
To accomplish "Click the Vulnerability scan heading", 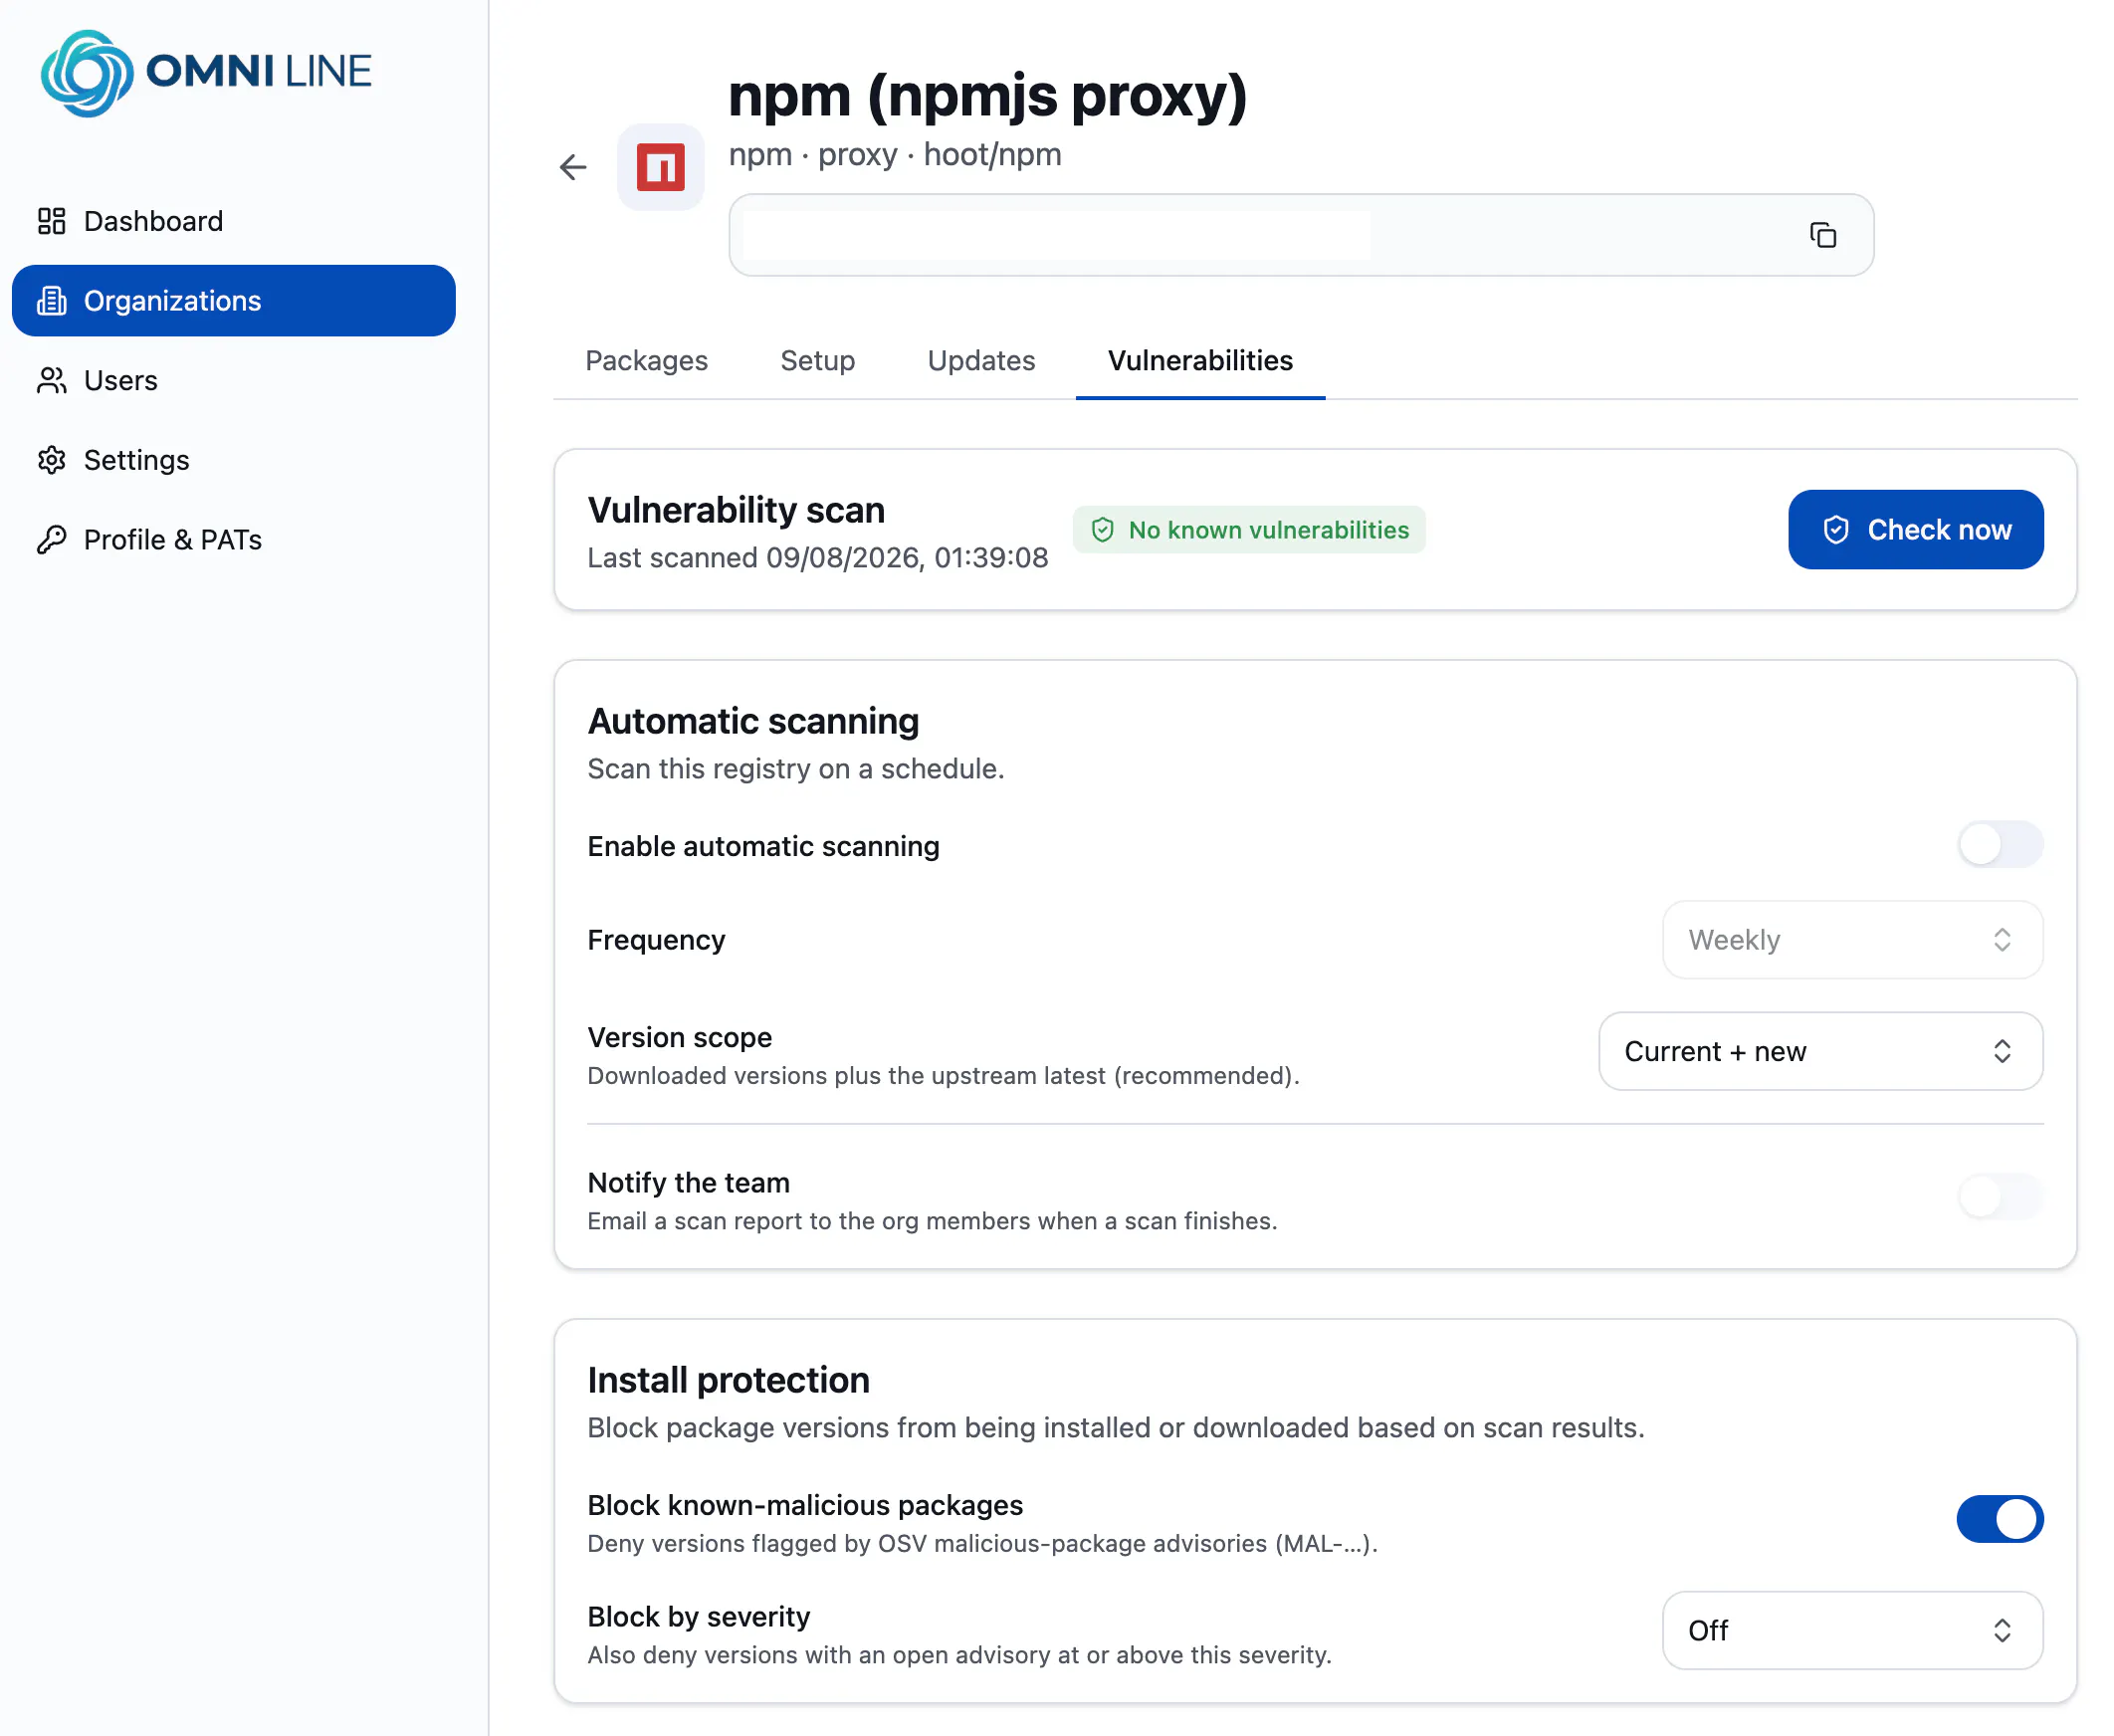I will (736, 510).
